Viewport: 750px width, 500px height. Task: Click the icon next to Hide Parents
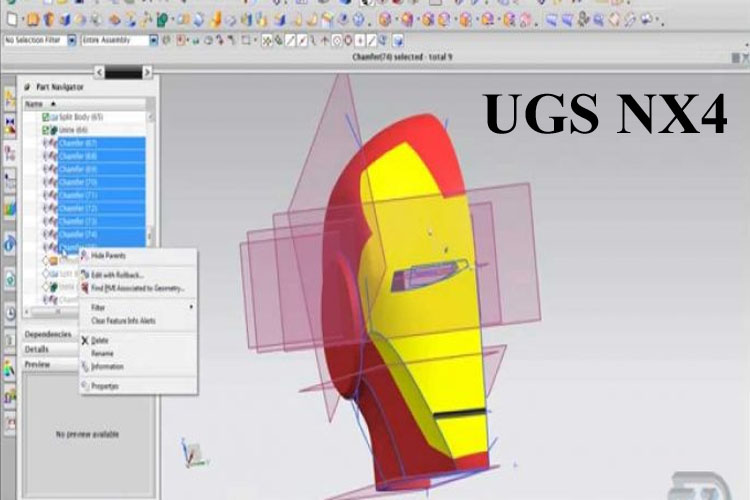[85, 256]
